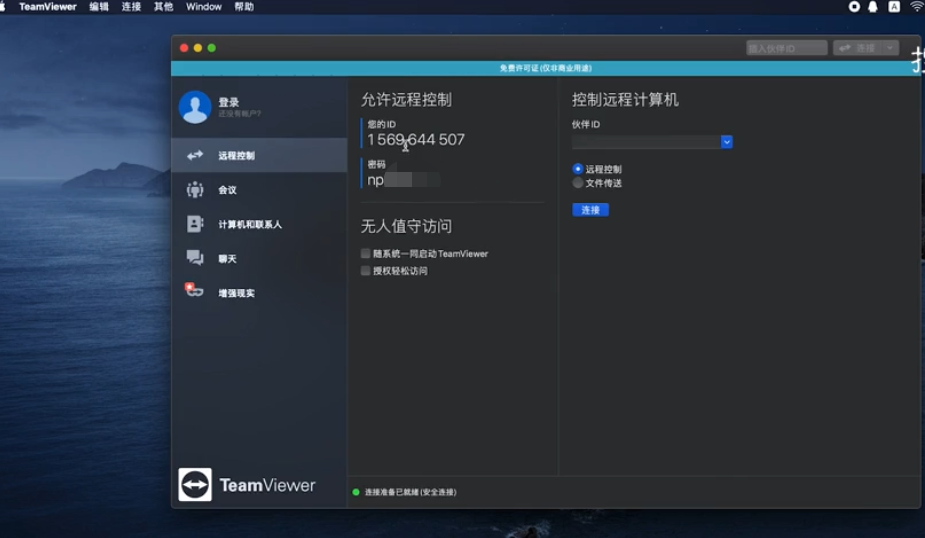Screen dimensions: 925x538
Task: Open the 聊天 chat icon
Action: click(195, 258)
